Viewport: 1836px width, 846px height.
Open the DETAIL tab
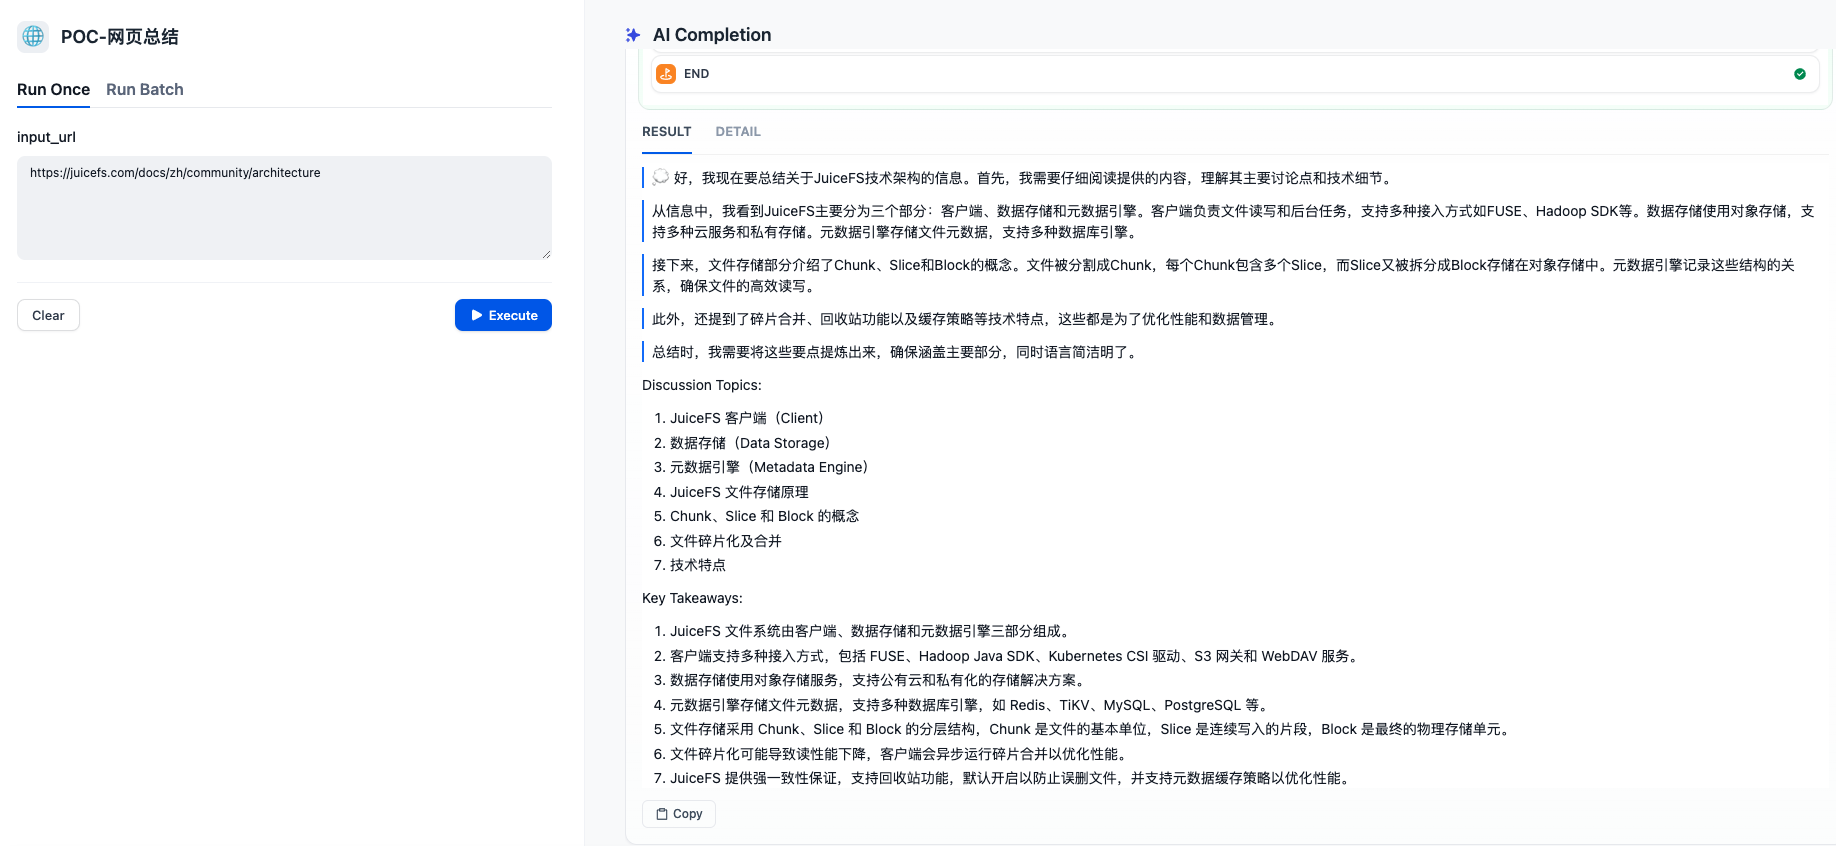(738, 131)
